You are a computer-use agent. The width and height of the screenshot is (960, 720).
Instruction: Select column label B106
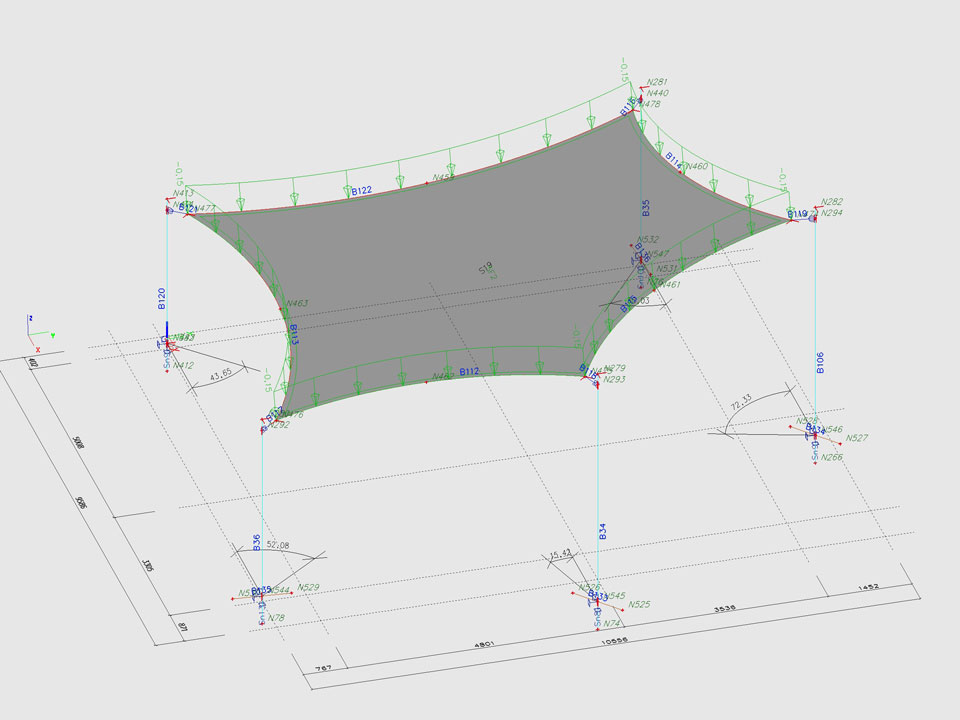click(820, 362)
